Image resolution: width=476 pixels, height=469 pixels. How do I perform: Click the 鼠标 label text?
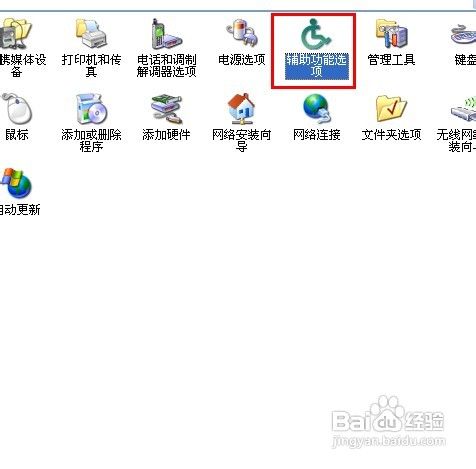tap(17, 135)
